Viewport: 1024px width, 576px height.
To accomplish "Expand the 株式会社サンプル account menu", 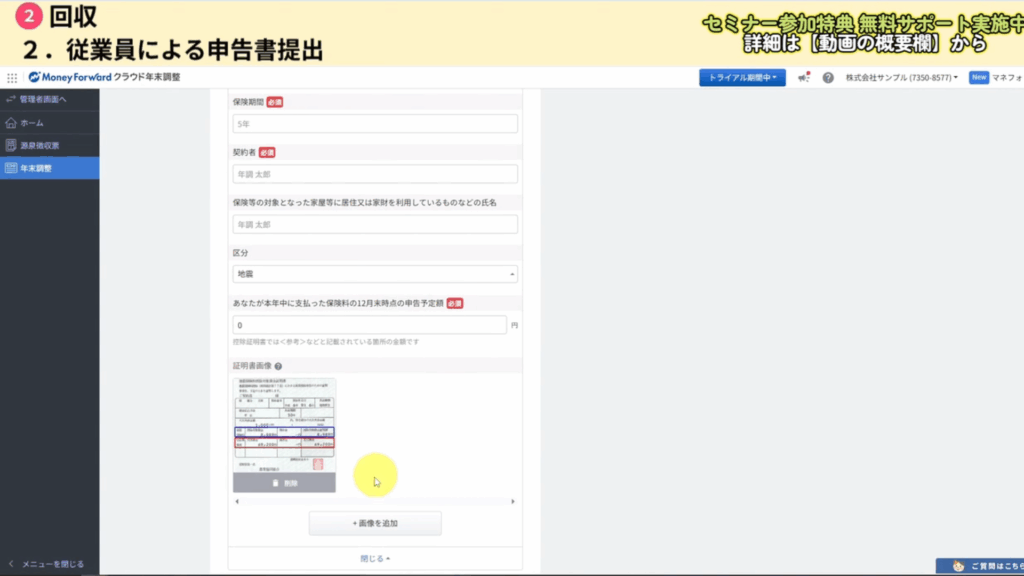I will tap(901, 77).
